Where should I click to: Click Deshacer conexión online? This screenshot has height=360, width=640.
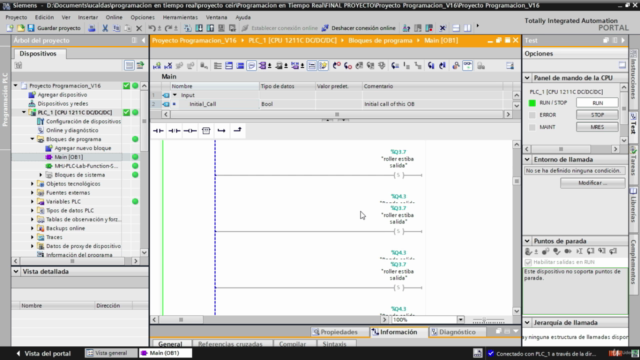359,28
